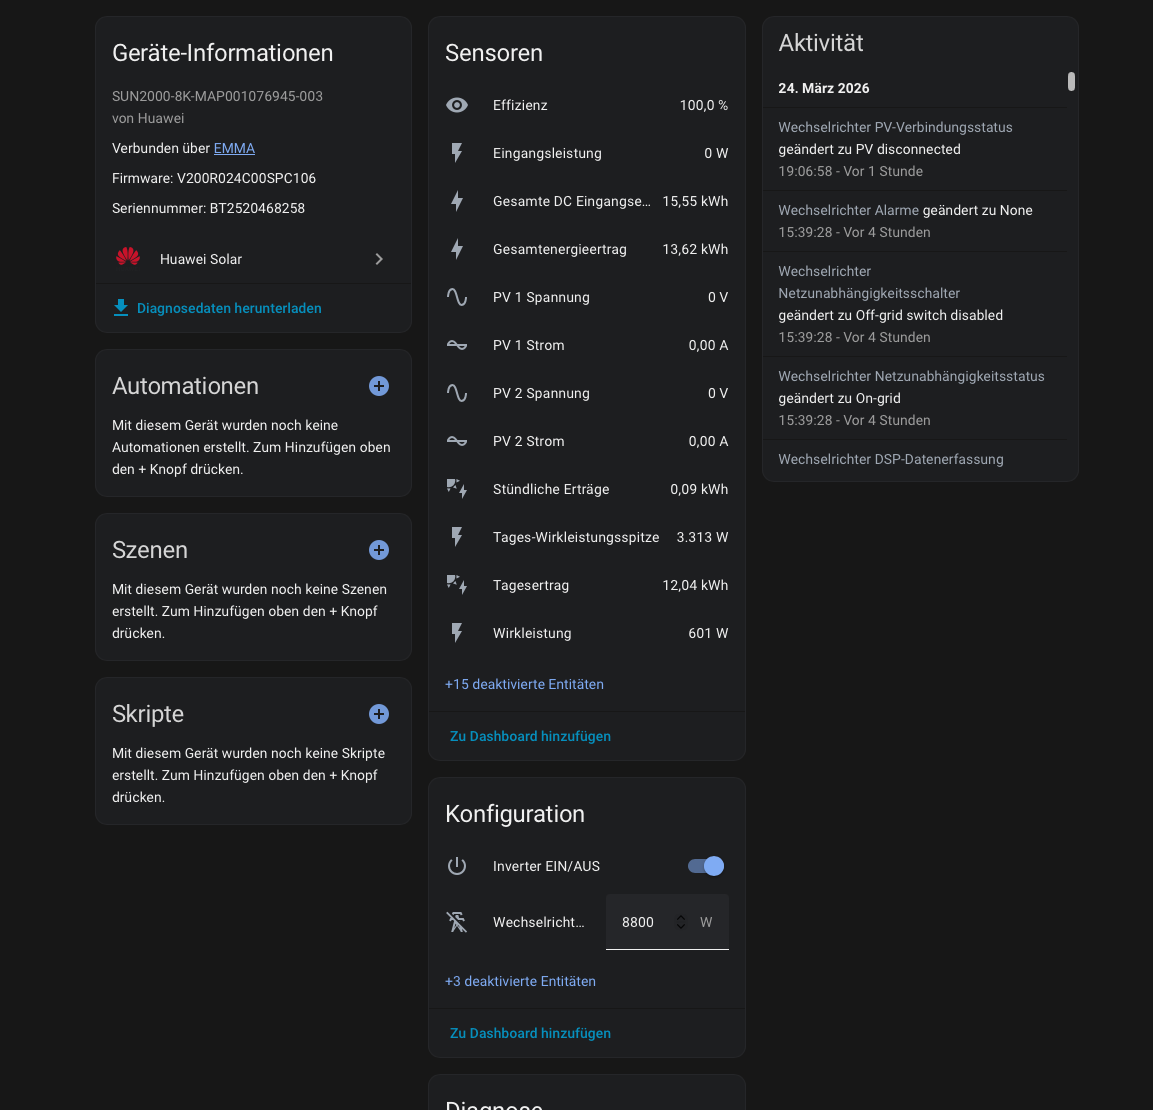Viewport: 1153px width, 1110px height.
Task: Click the download icon for Diagnosedaten
Action: (121, 308)
